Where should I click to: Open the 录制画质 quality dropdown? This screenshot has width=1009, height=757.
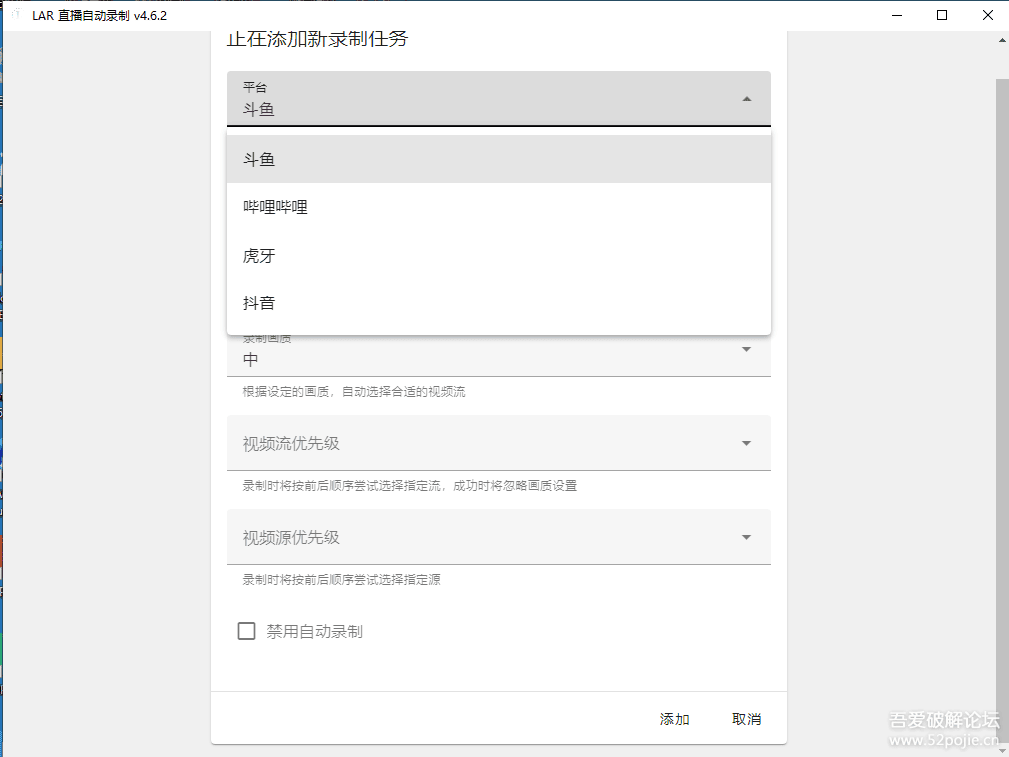[499, 353]
